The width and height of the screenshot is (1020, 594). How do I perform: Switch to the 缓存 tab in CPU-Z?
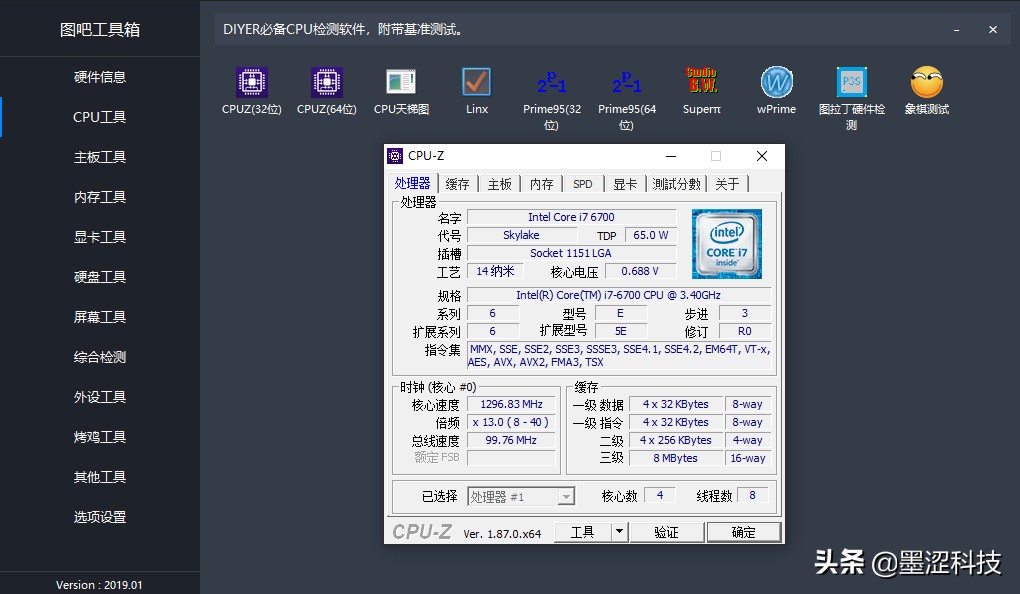(457, 184)
